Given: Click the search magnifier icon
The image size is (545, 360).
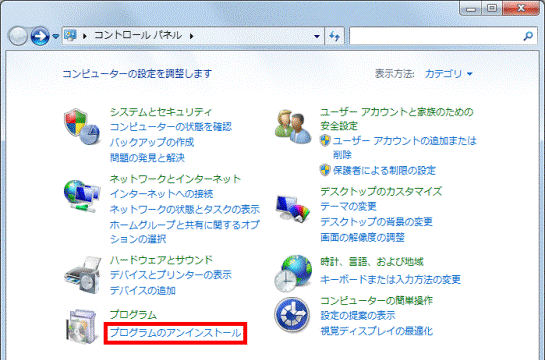Looking at the screenshot, I should click(x=528, y=36).
